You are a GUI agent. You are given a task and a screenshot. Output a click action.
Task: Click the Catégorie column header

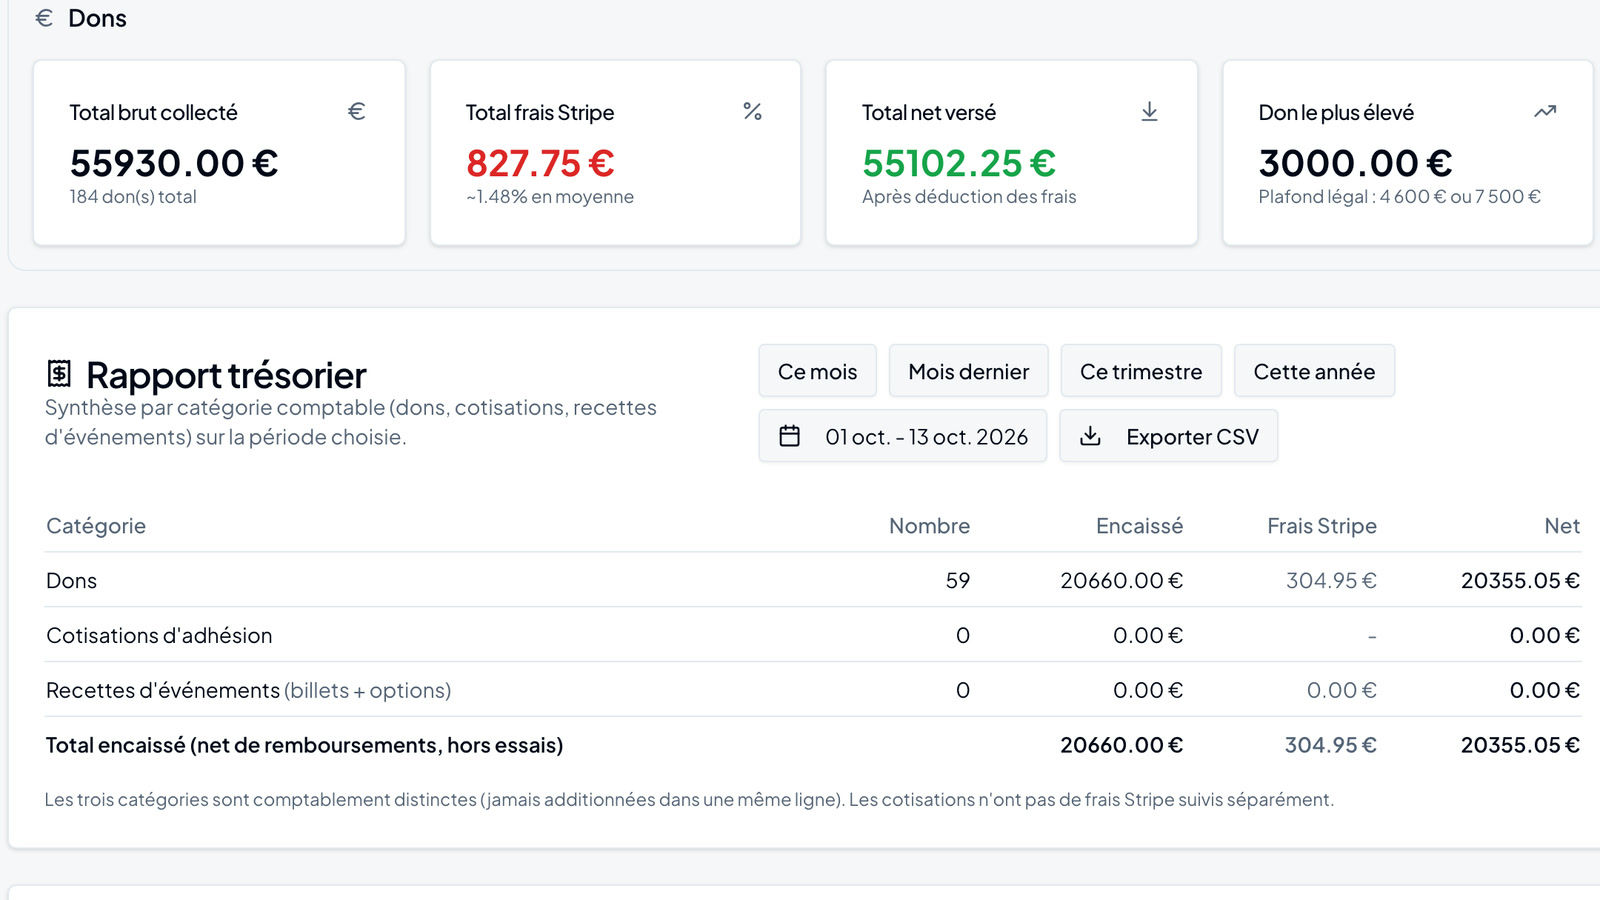click(96, 526)
